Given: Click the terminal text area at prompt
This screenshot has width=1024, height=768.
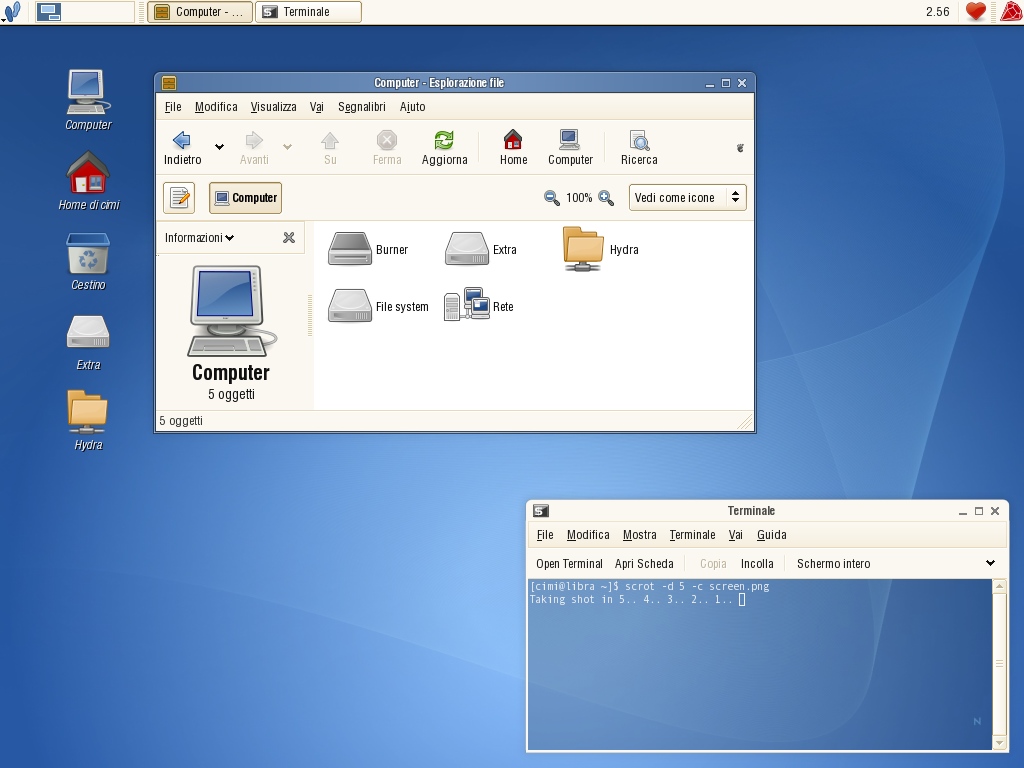Looking at the screenshot, I should tap(760, 664).
